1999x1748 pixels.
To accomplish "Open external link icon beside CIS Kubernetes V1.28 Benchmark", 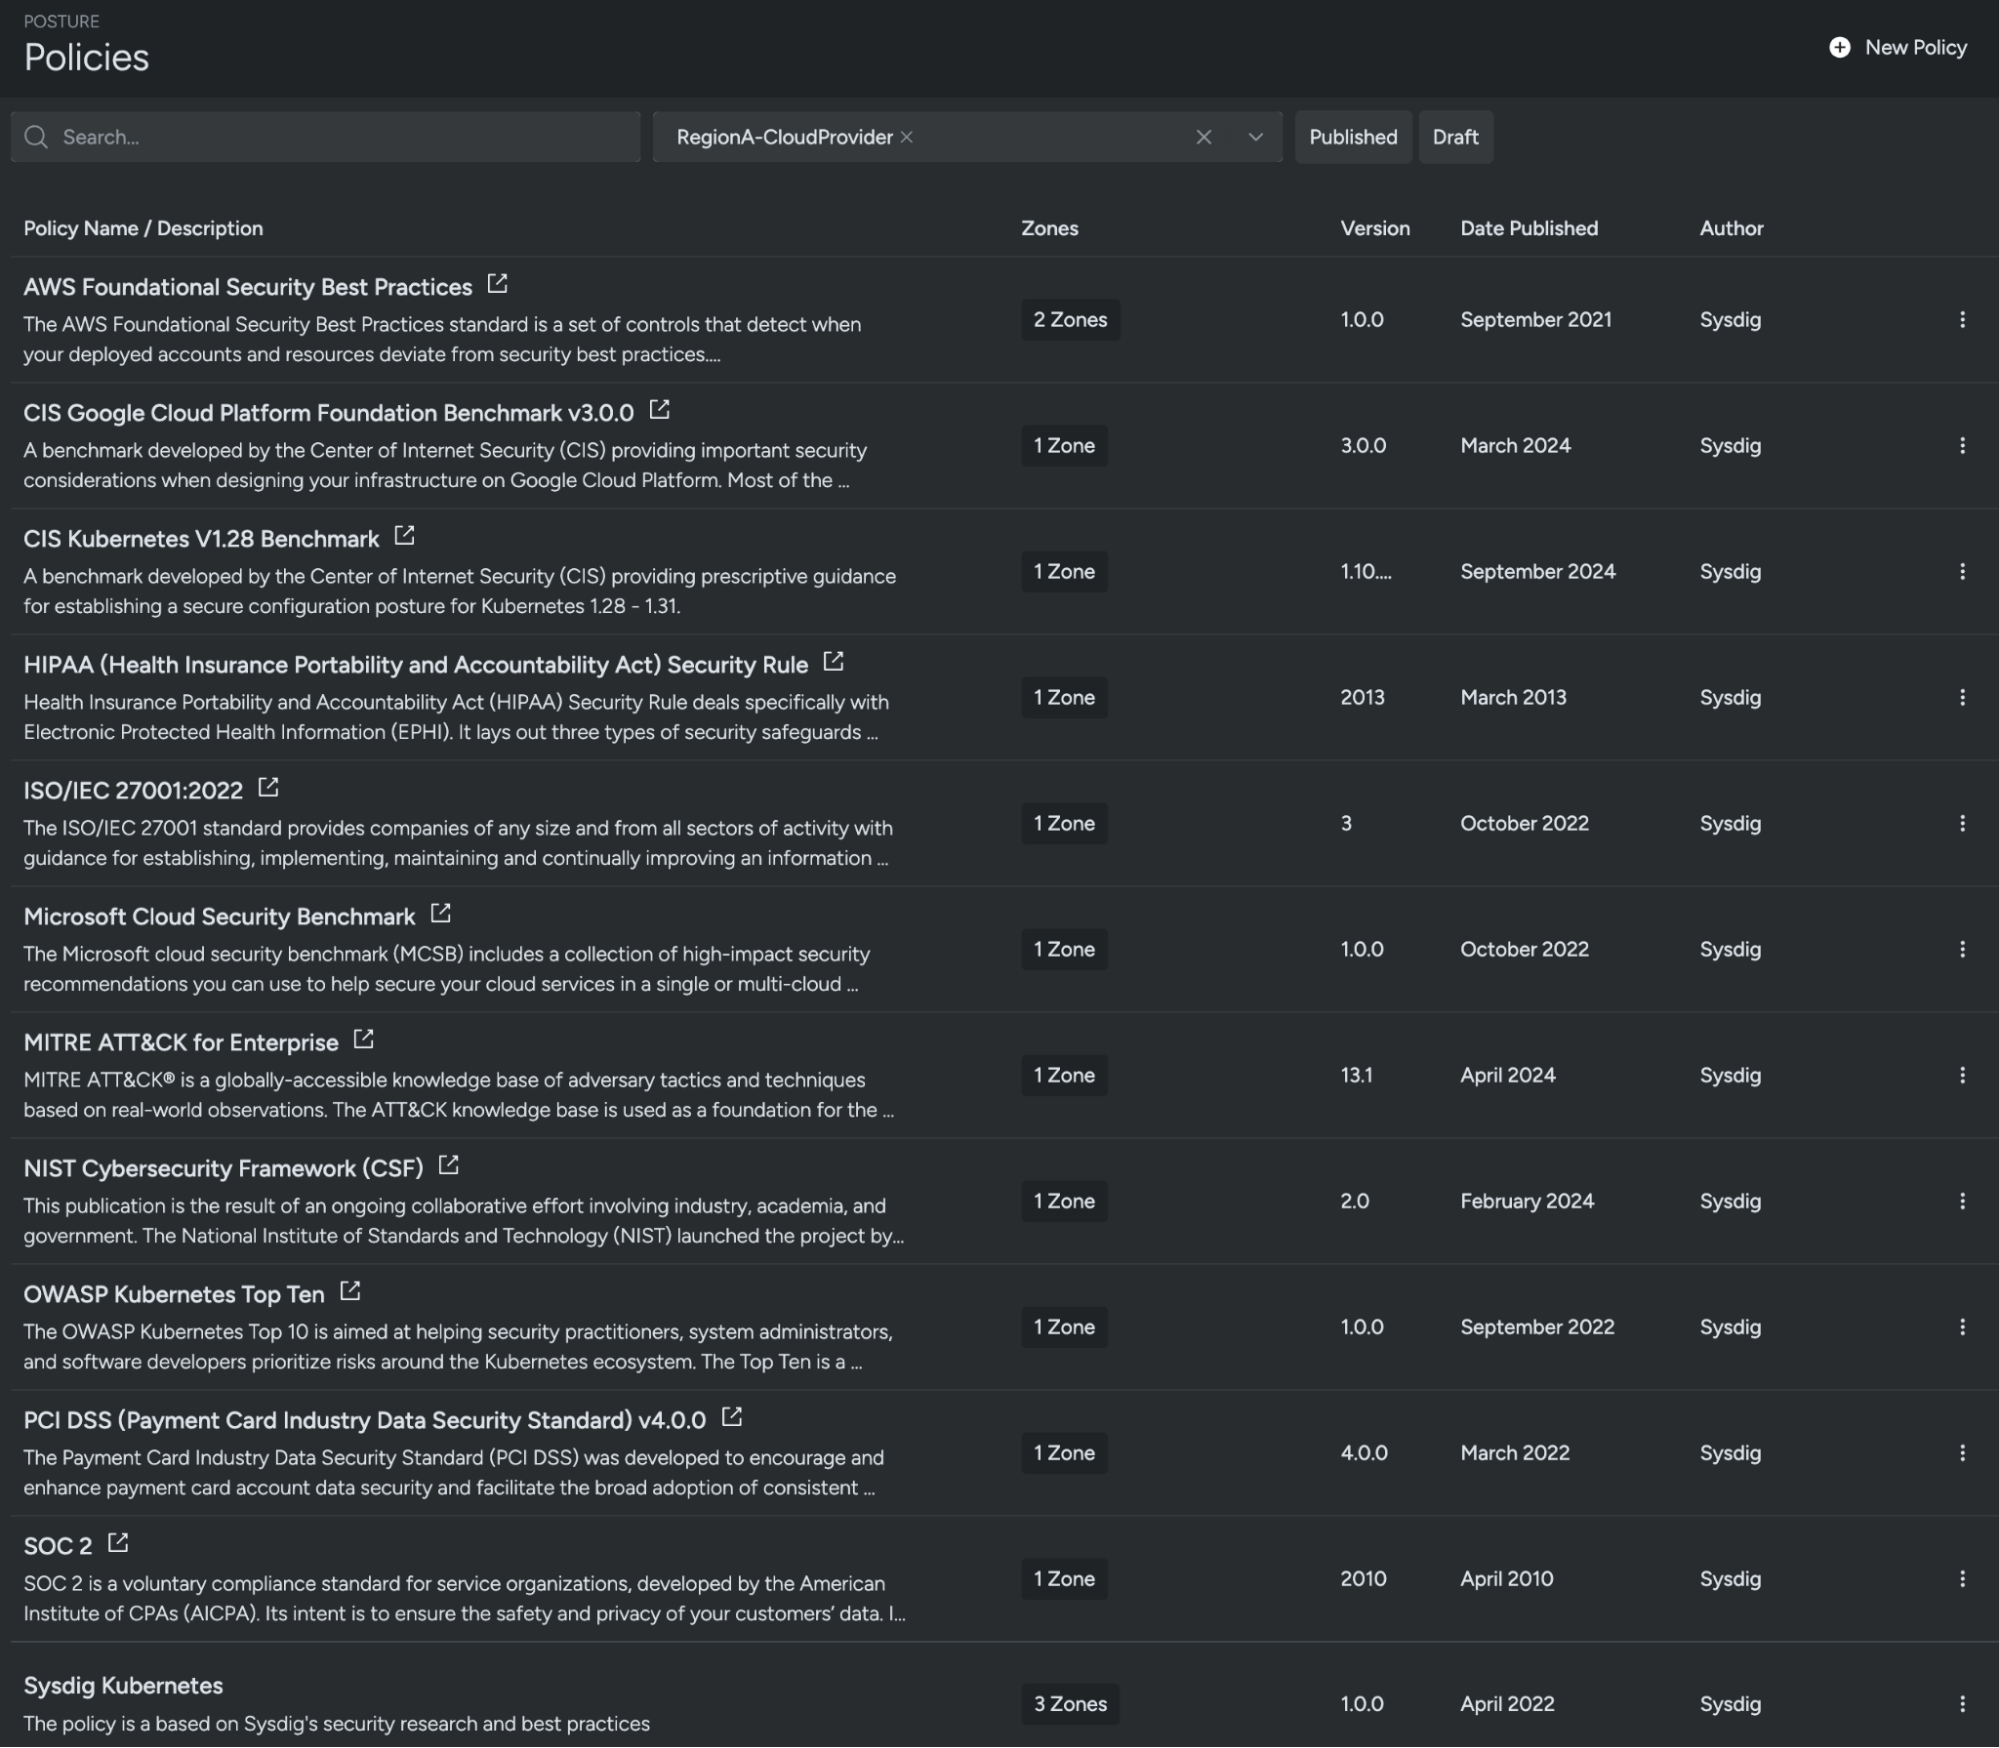I will [404, 536].
